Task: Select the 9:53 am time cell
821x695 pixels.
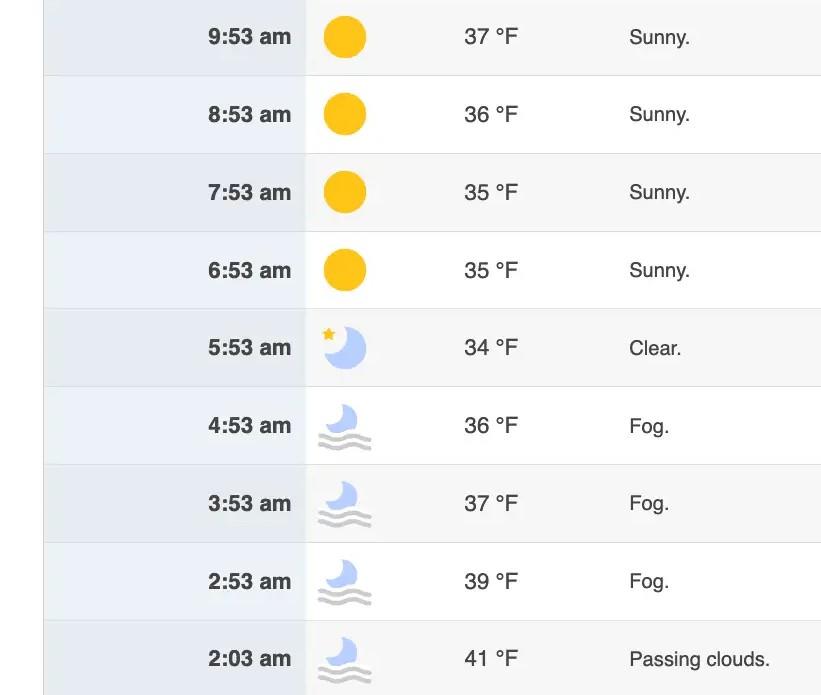Action: [x=249, y=37]
